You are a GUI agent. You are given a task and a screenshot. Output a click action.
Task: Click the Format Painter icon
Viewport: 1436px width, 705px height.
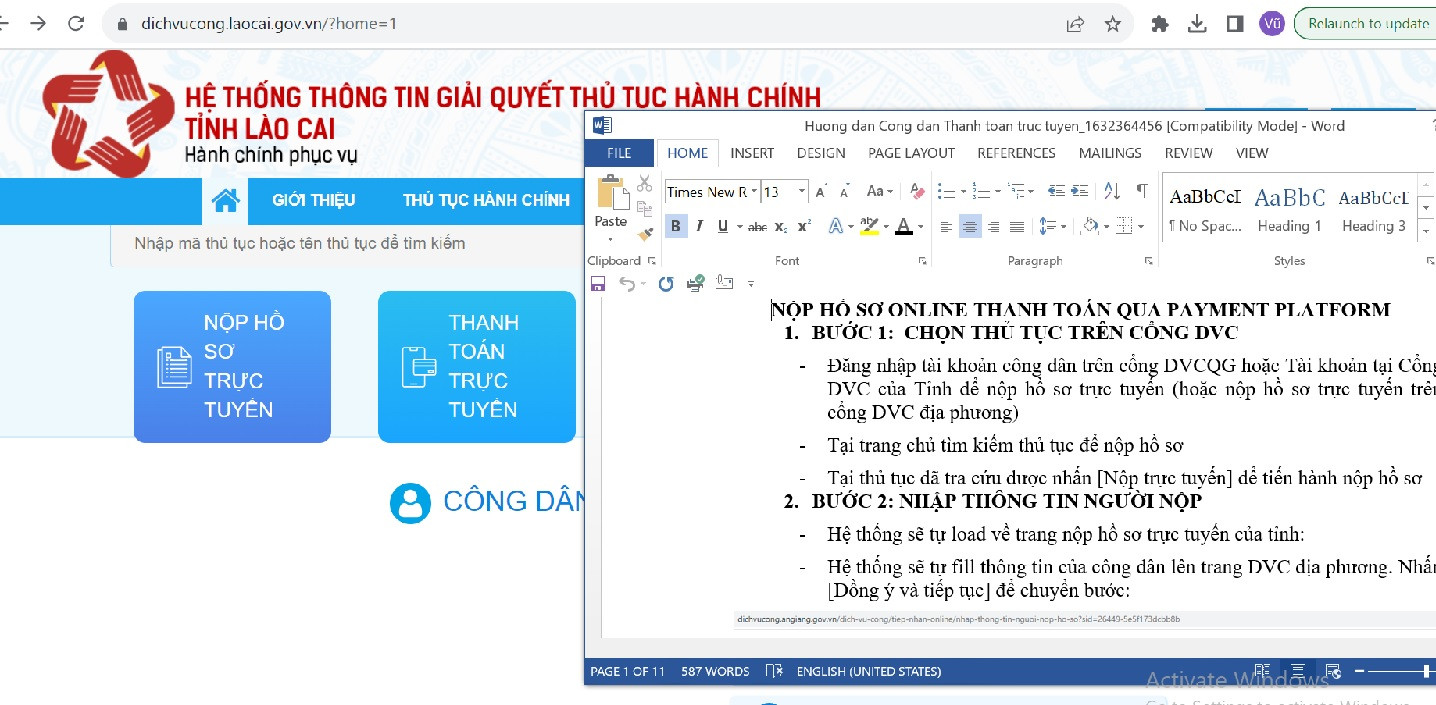[645, 233]
